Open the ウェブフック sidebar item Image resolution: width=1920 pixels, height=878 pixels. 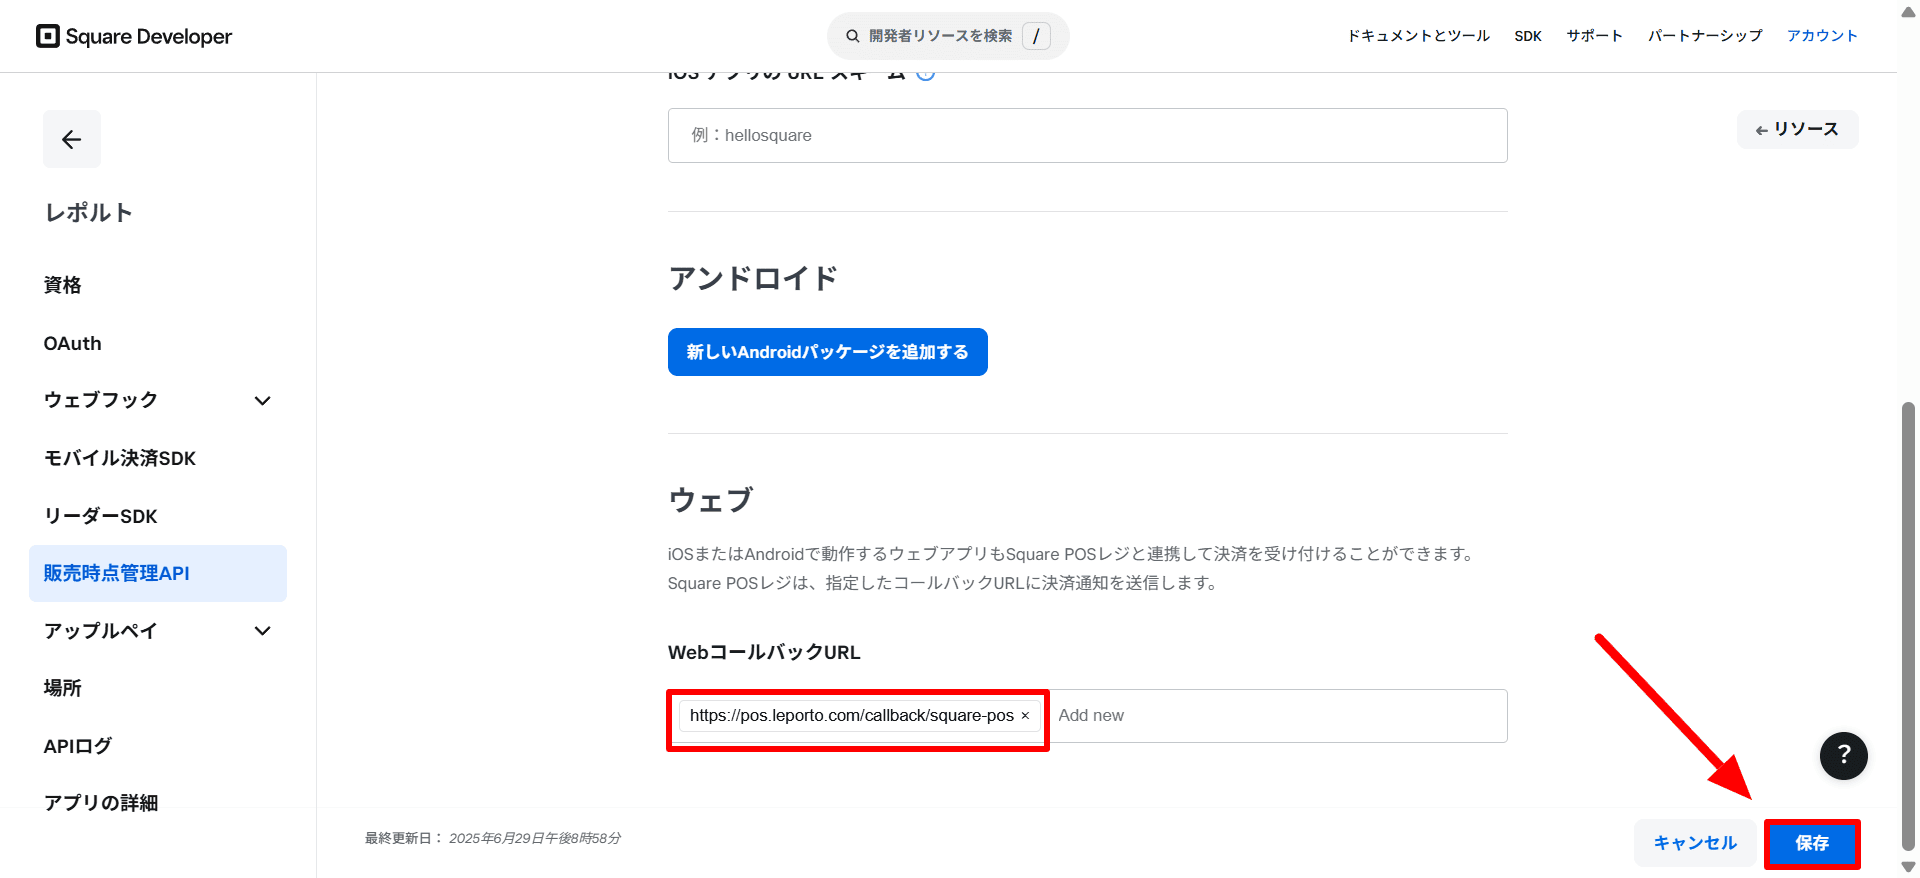coord(101,400)
